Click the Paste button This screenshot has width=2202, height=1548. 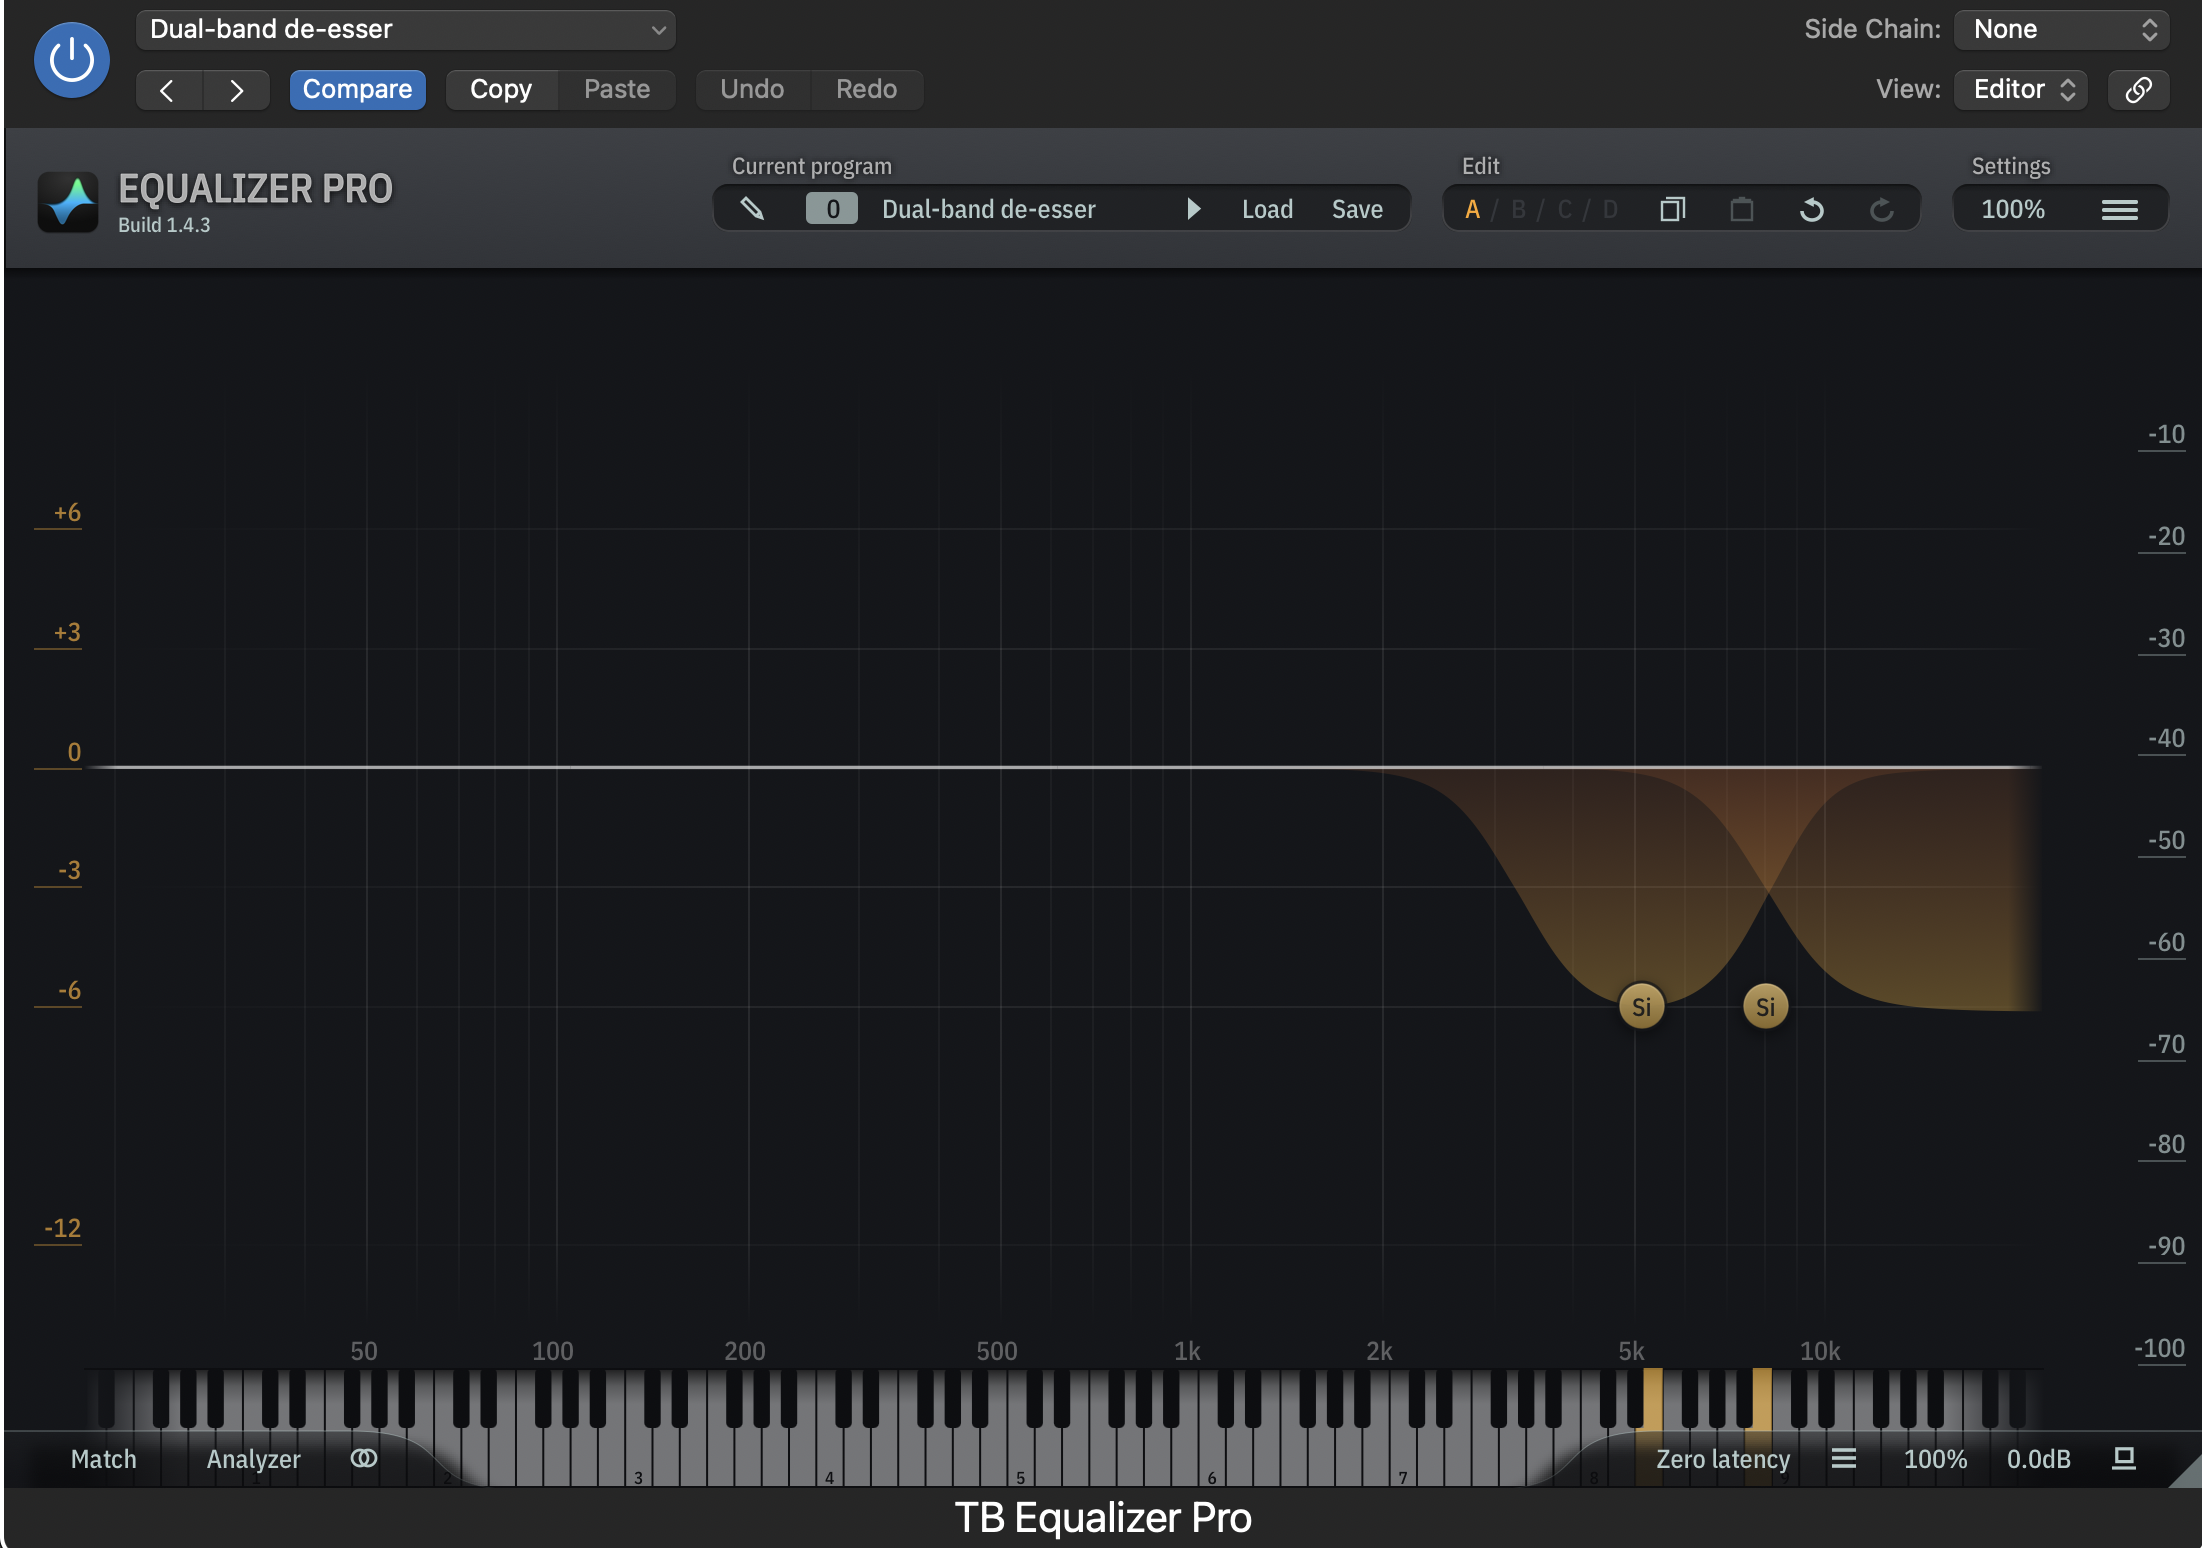point(617,89)
